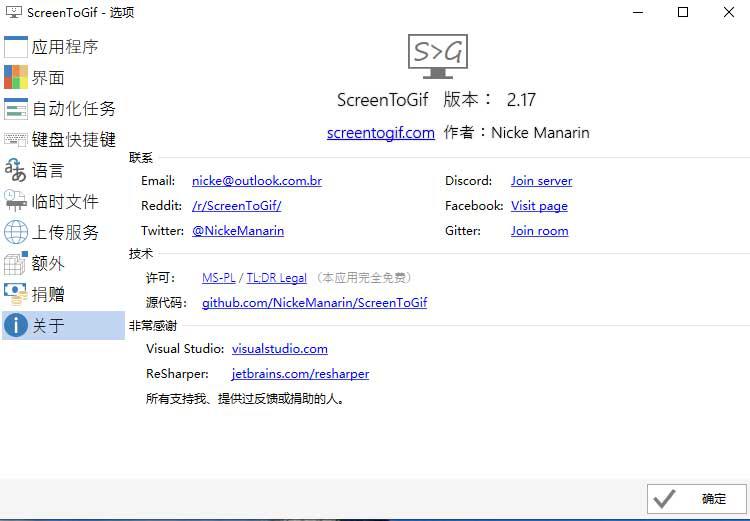Minimize the options window
750x521 pixels.
(x=638, y=12)
